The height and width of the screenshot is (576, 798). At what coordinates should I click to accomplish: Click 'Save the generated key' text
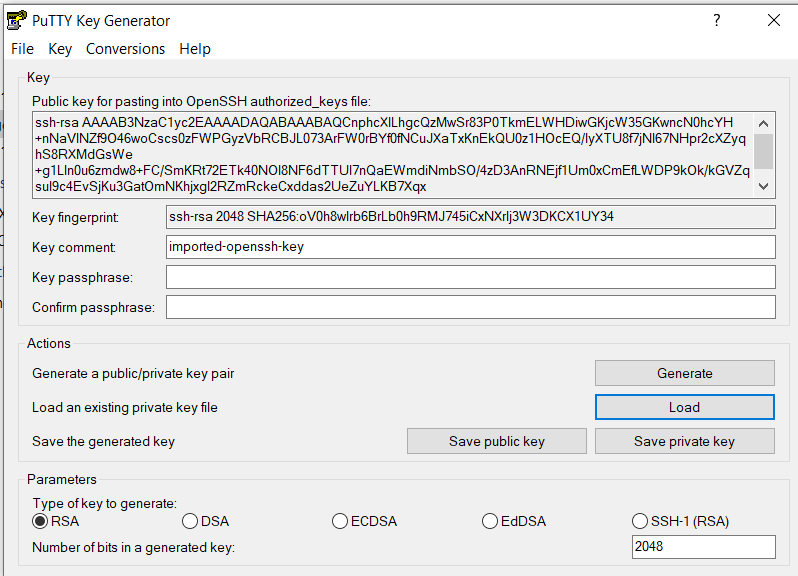(x=103, y=441)
